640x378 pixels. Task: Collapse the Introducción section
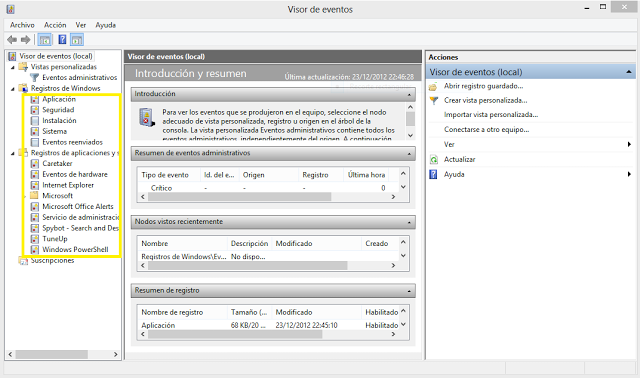(409, 94)
